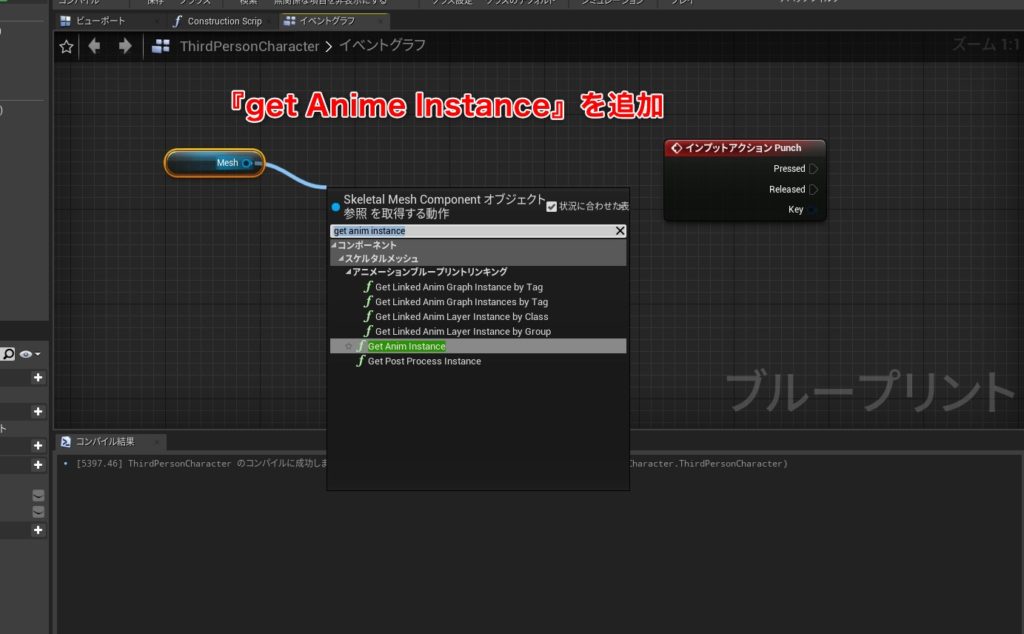Collapse the コンポーネント category
This screenshot has height=634, width=1024.
(334, 246)
